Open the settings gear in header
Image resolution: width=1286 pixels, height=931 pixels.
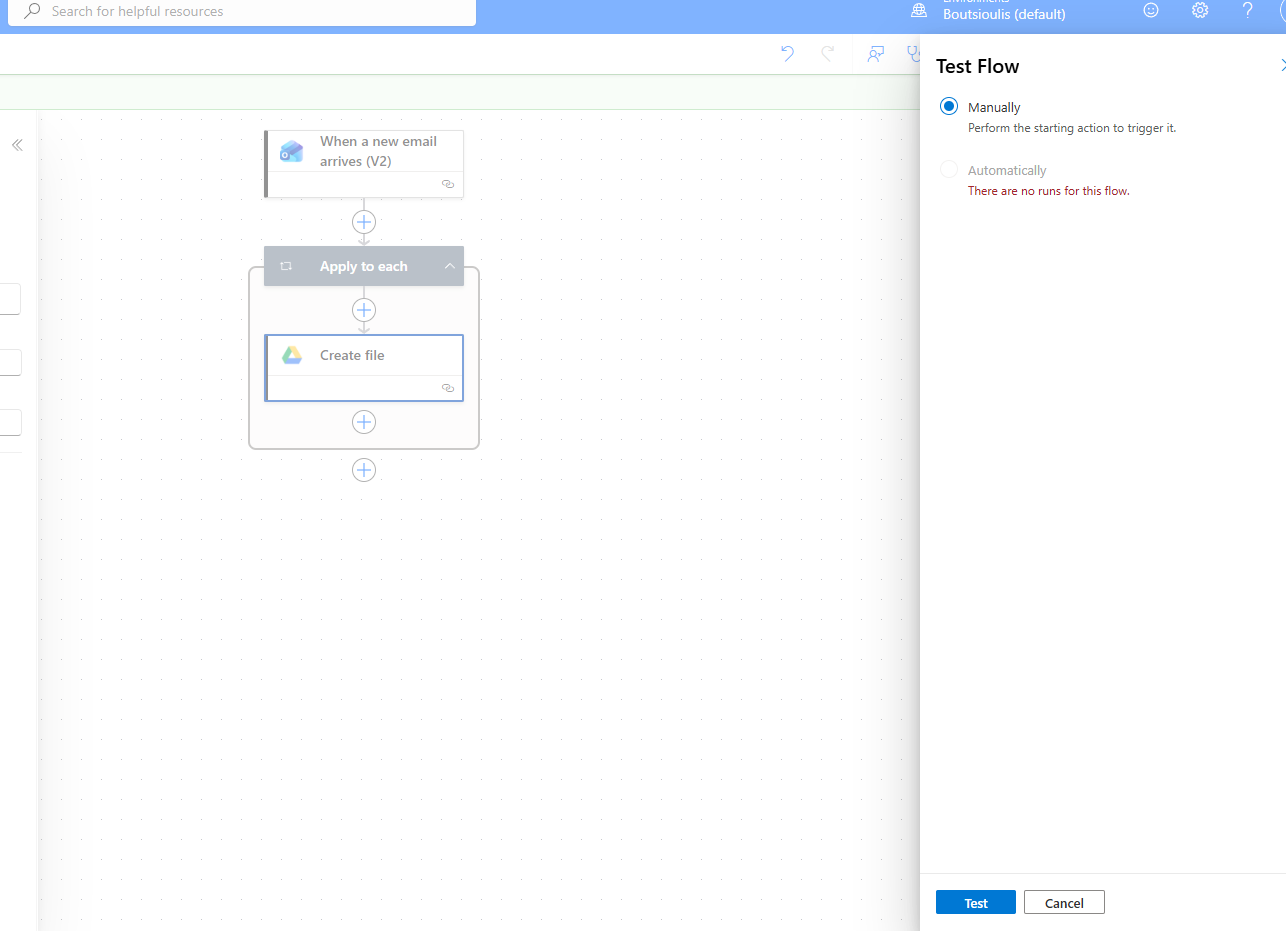point(1200,10)
